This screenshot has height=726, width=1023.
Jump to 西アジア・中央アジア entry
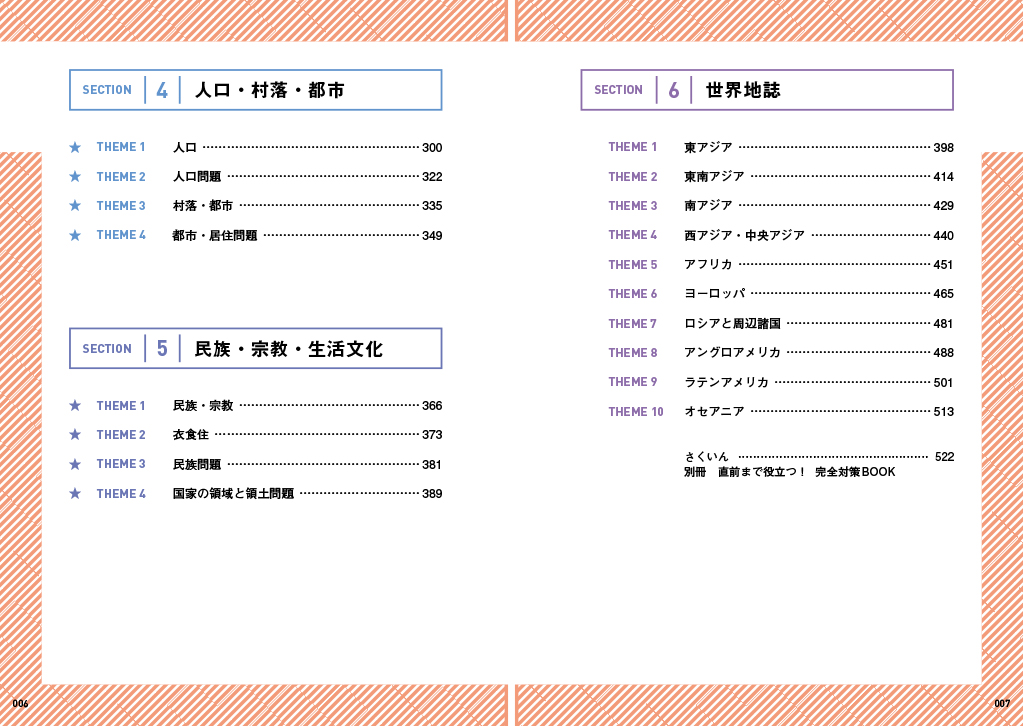[x=744, y=236]
